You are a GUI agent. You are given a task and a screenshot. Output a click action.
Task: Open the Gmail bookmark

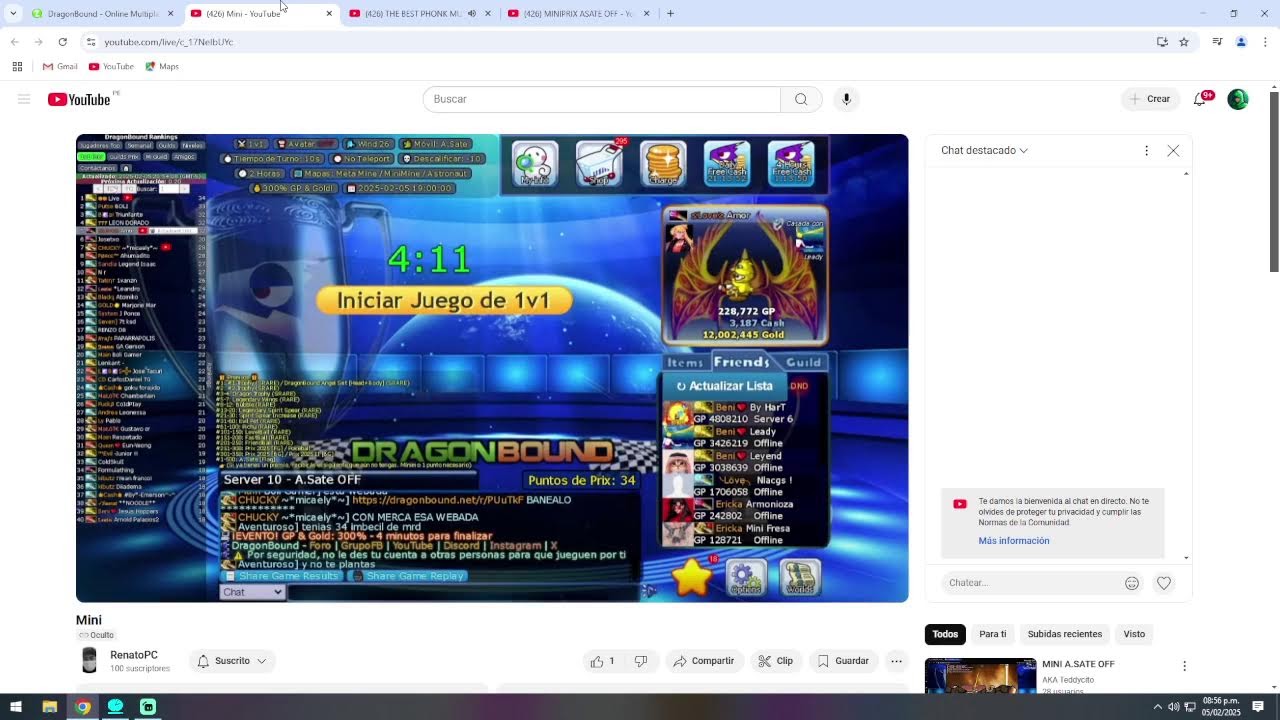(60, 66)
